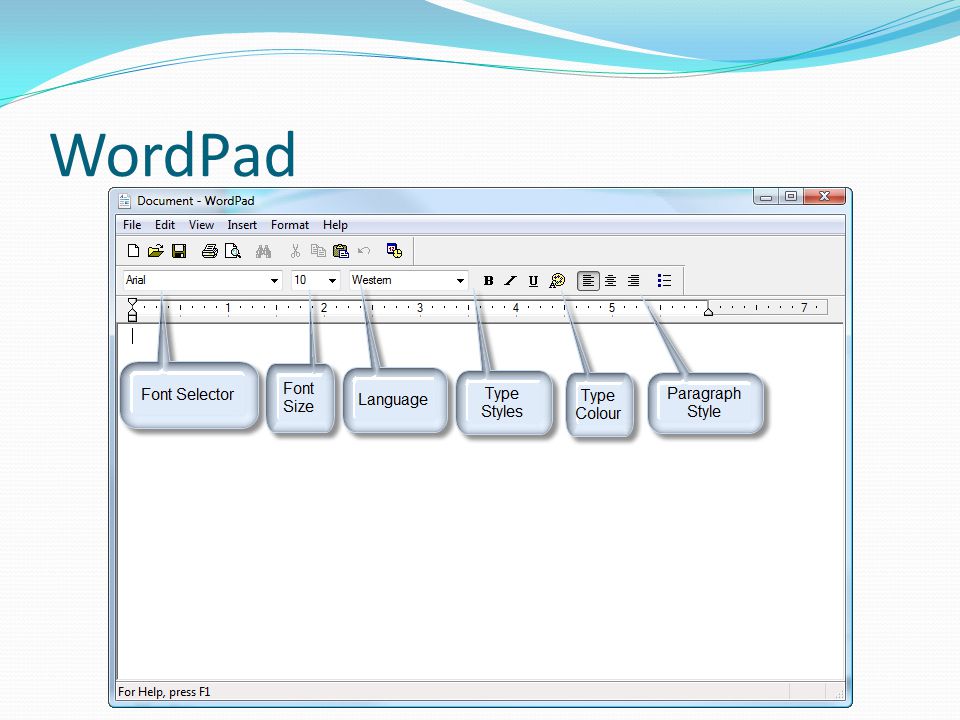This screenshot has height=720, width=960.
Task: Open Print Preview icon
Action: point(233,250)
